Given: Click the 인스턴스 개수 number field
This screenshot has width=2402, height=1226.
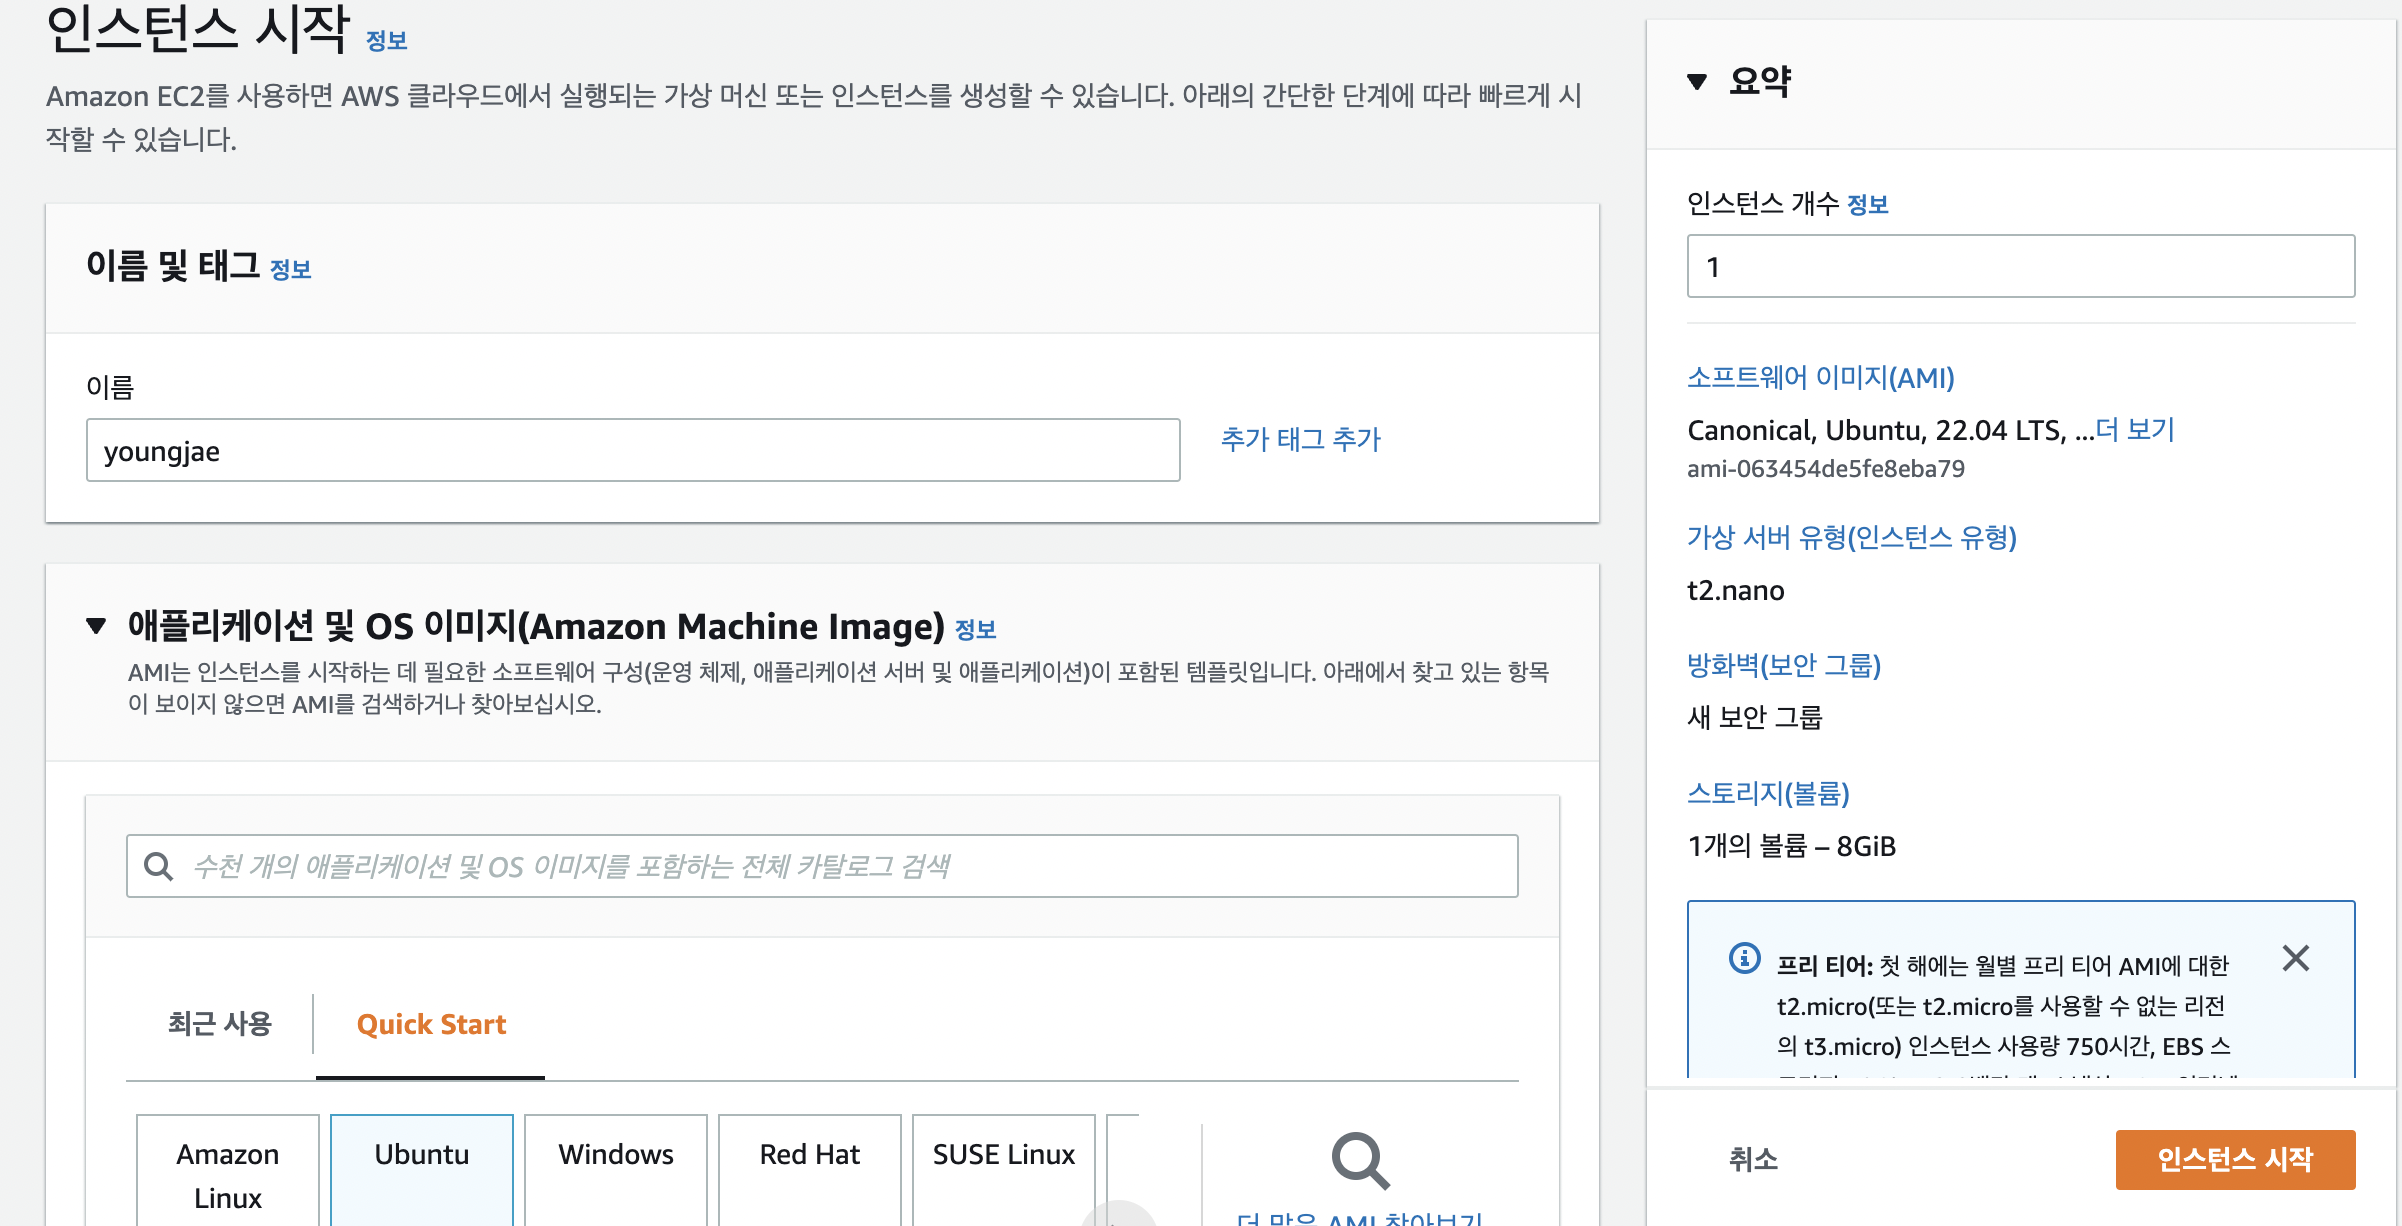Looking at the screenshot, I should [x=2020, y=266].
